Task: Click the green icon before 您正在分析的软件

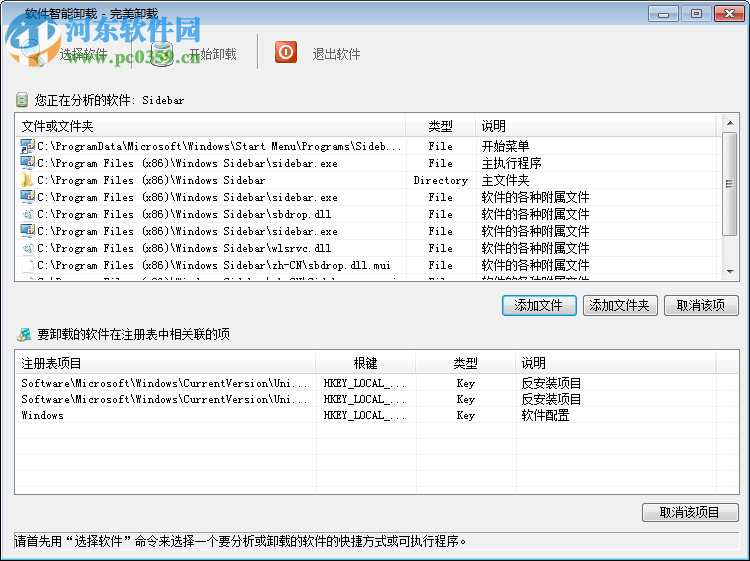Action: (x=22, y=99)
